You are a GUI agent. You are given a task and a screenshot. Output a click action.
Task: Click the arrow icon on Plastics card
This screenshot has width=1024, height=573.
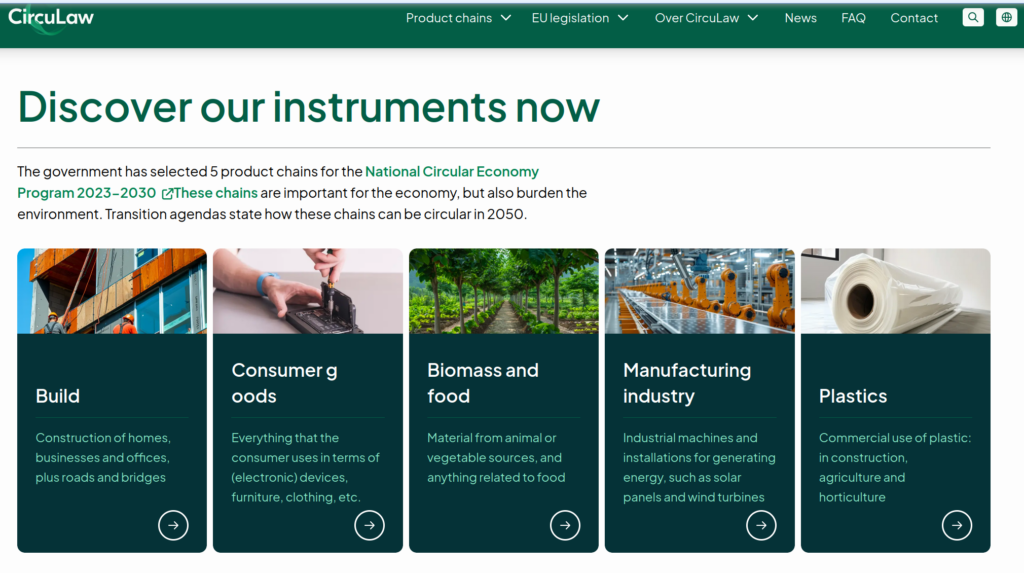(957, 525)
